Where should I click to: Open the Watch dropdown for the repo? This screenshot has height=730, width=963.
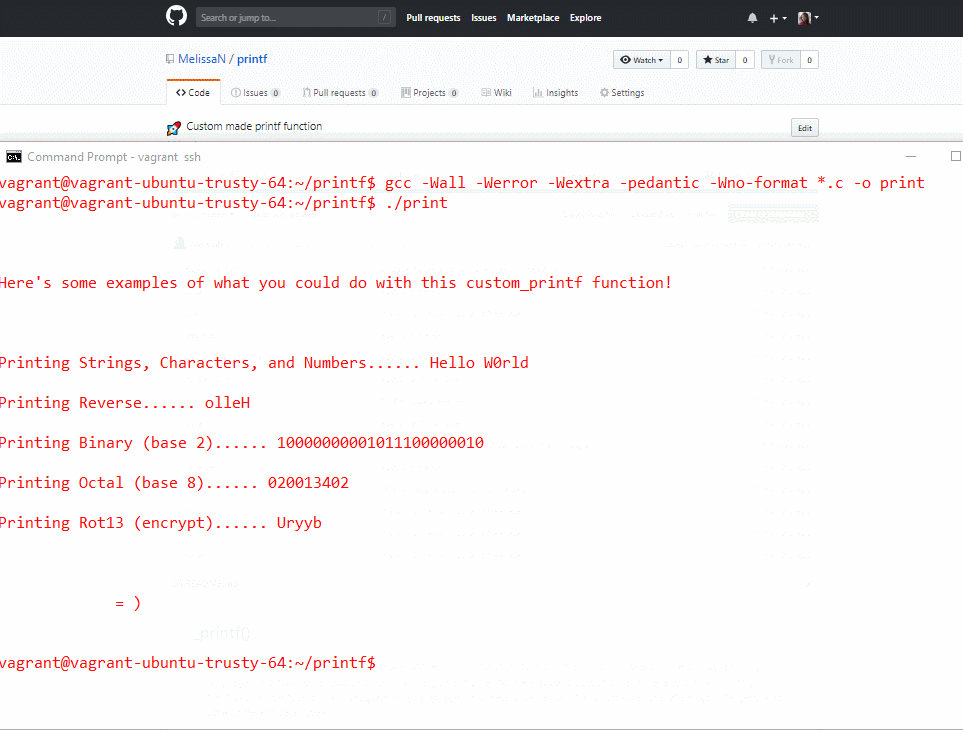(640, 60)
